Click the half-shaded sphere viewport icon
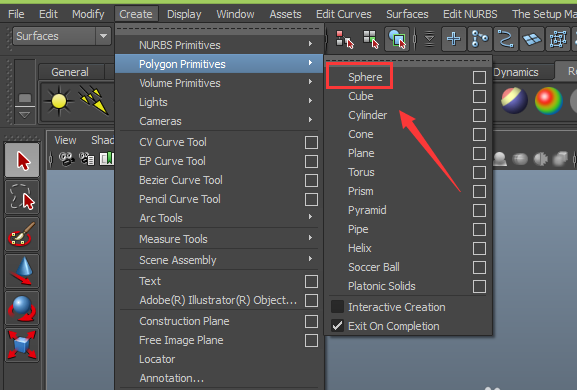Screen dimensions: 577x390 541,159
